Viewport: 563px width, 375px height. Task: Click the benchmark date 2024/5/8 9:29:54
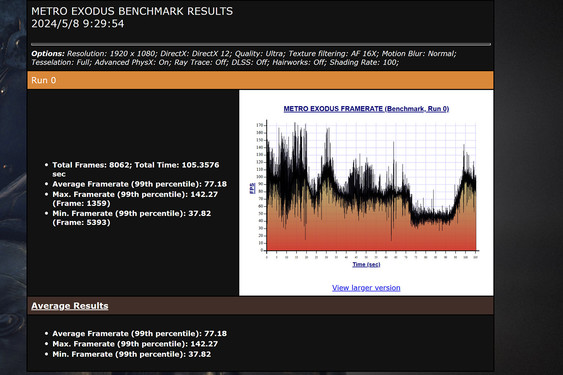tap(78, 24)
